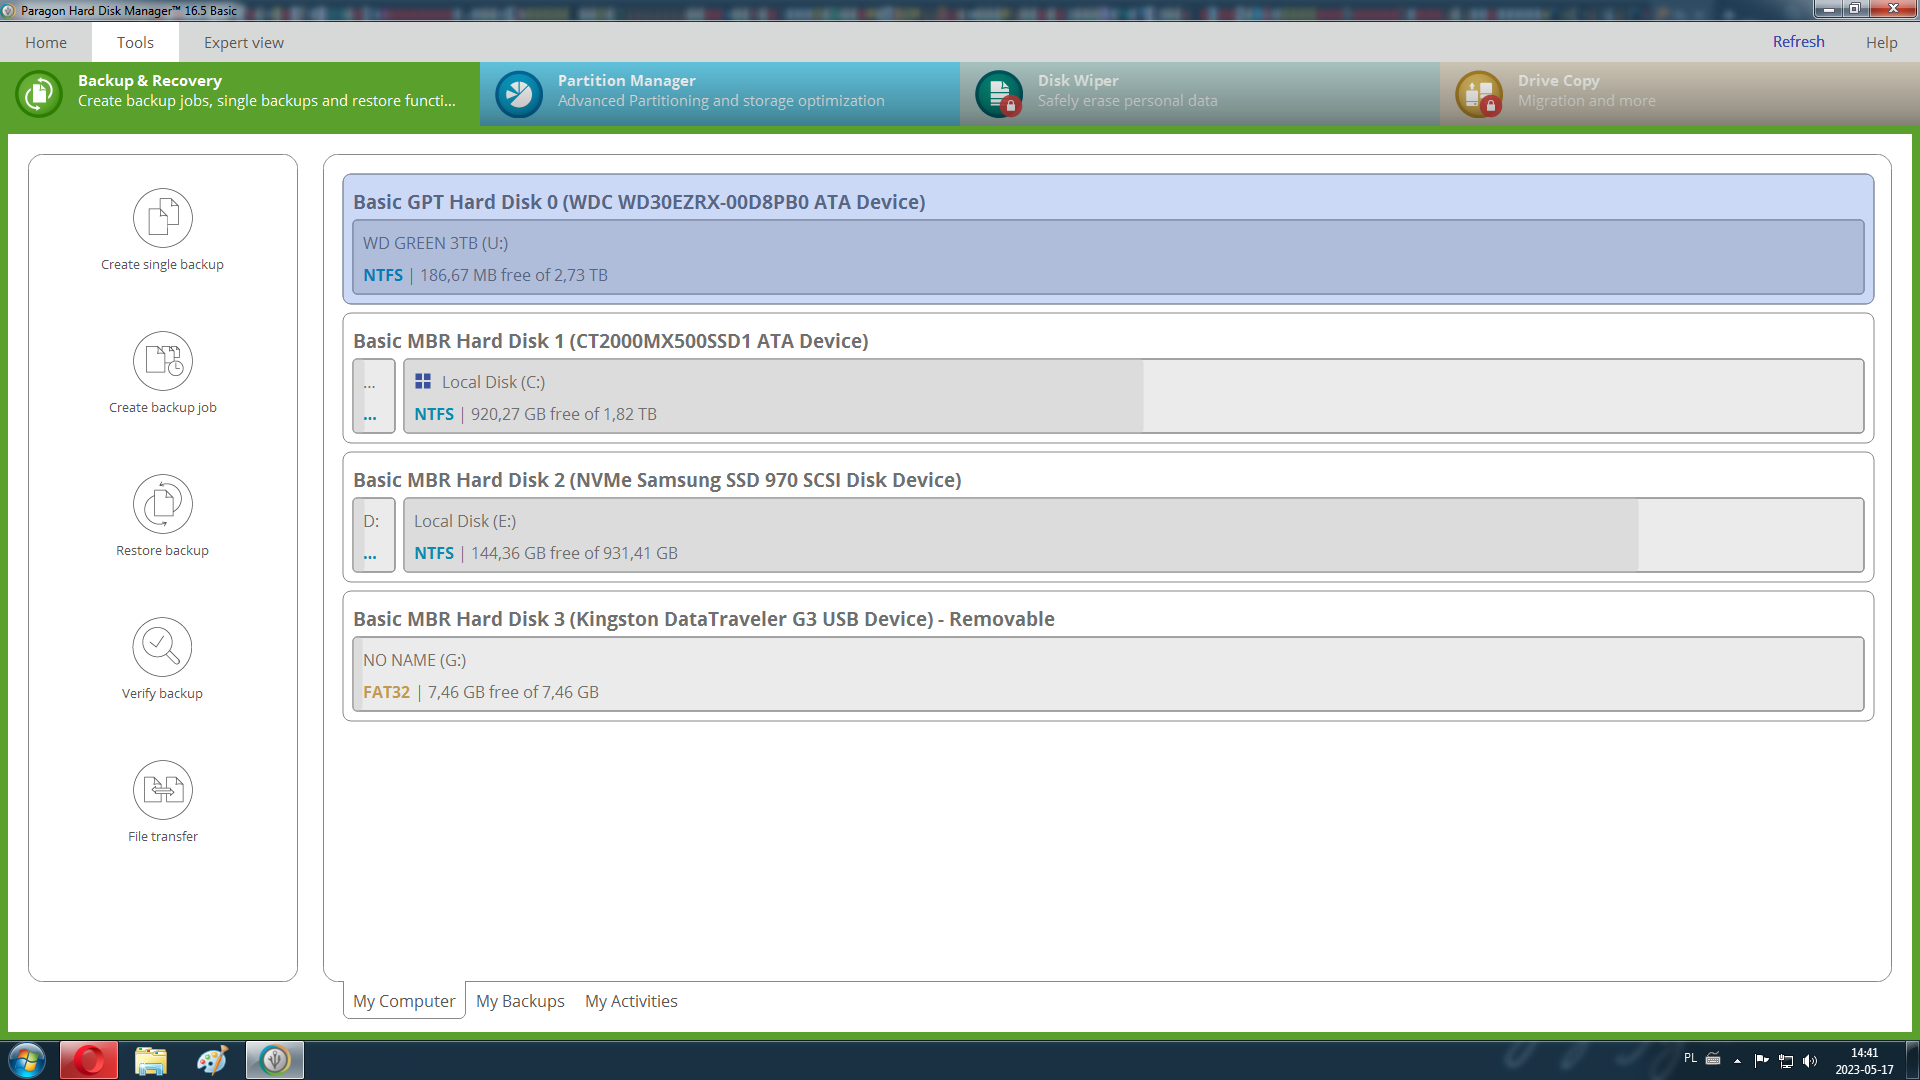Click the Create single backup icon
This screenshot has width=1920, height=1080.
click(x=163, y=218)
